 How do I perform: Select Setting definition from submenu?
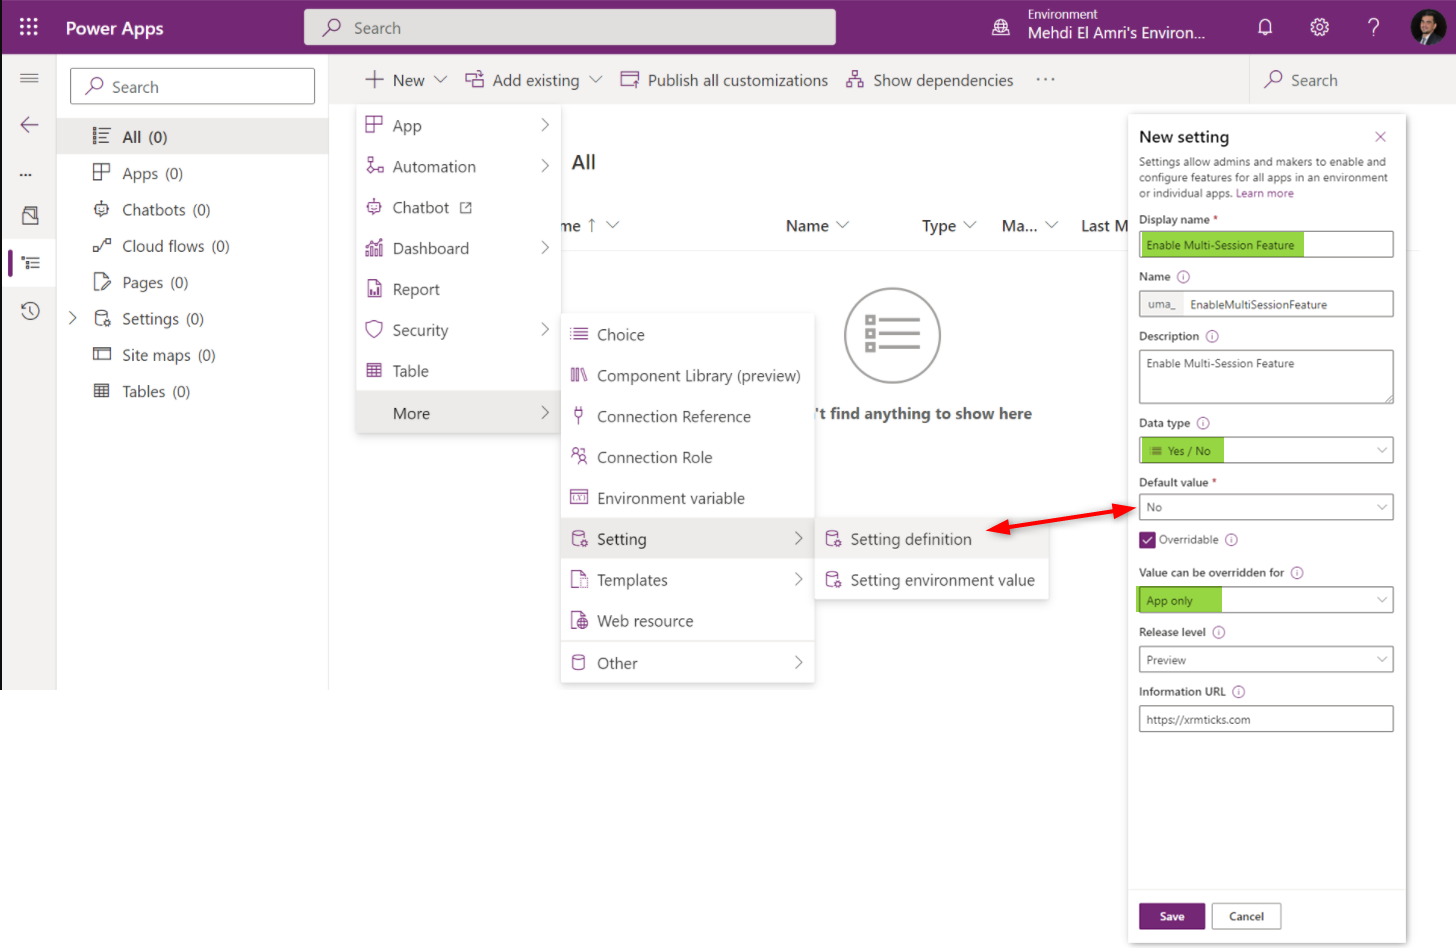coord(910,539)
